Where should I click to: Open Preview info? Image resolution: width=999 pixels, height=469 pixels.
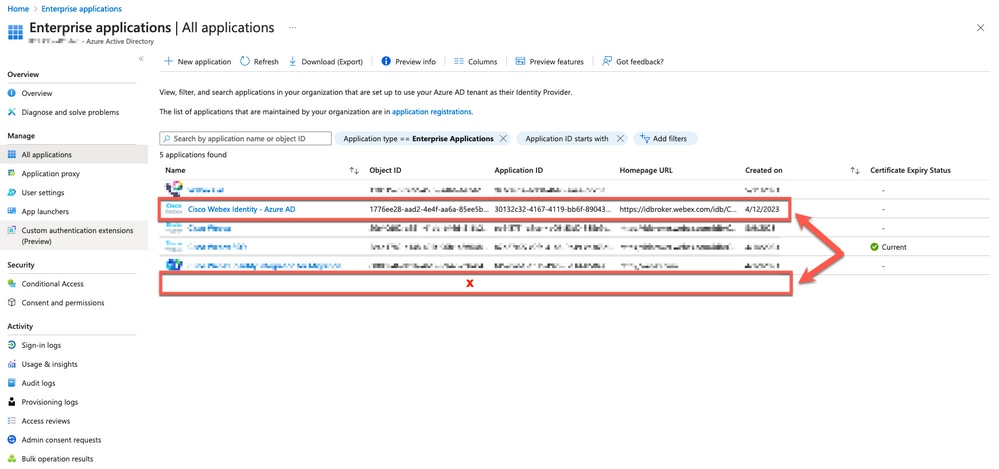pos(408,62)
